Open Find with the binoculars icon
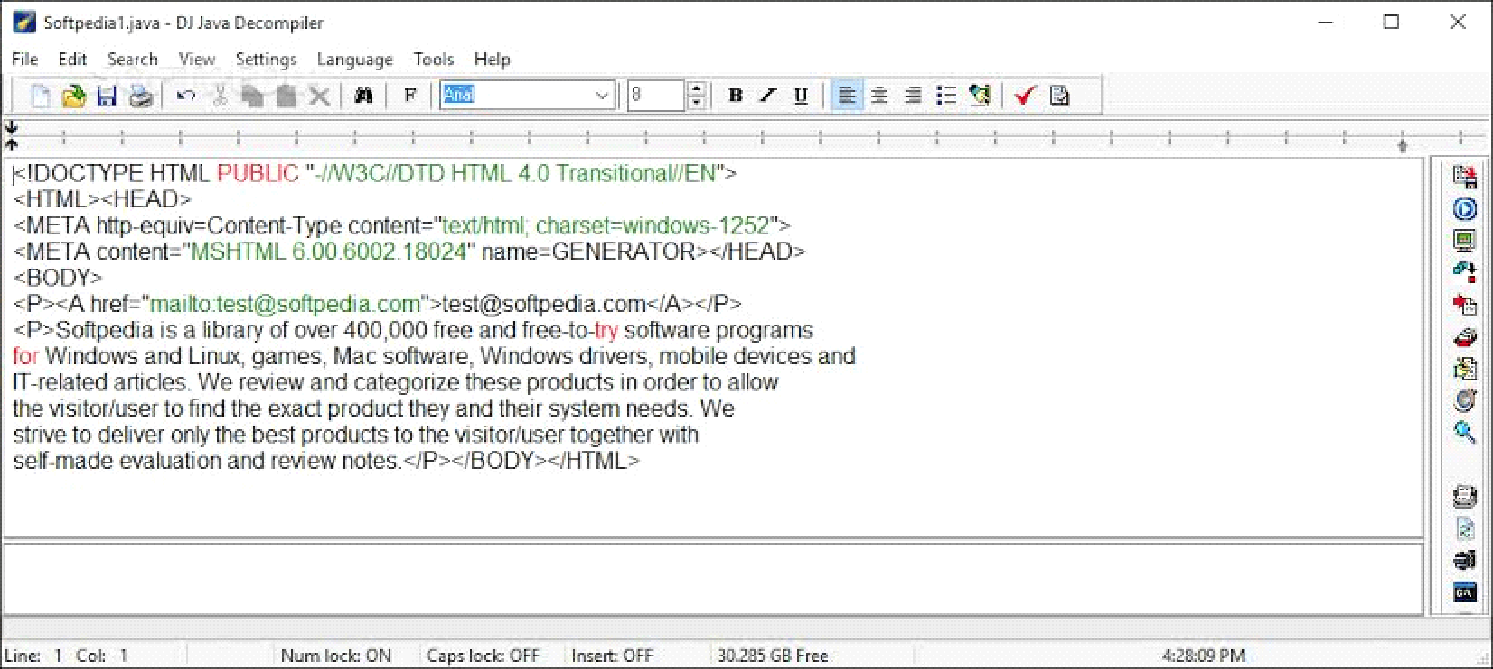The width and height of the screenshot is (1493, 669). coord(364,96)
